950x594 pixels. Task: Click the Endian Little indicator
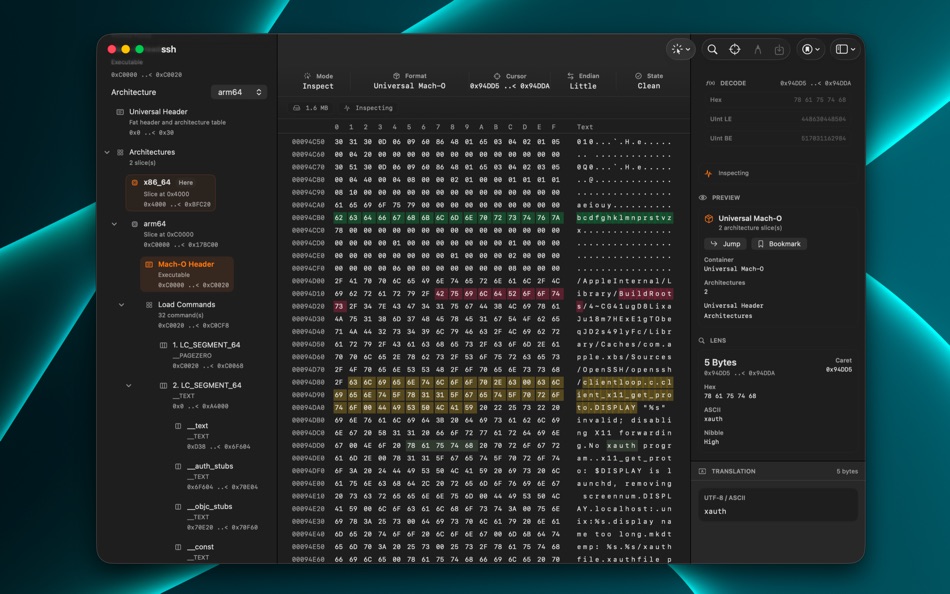point(583,81)
